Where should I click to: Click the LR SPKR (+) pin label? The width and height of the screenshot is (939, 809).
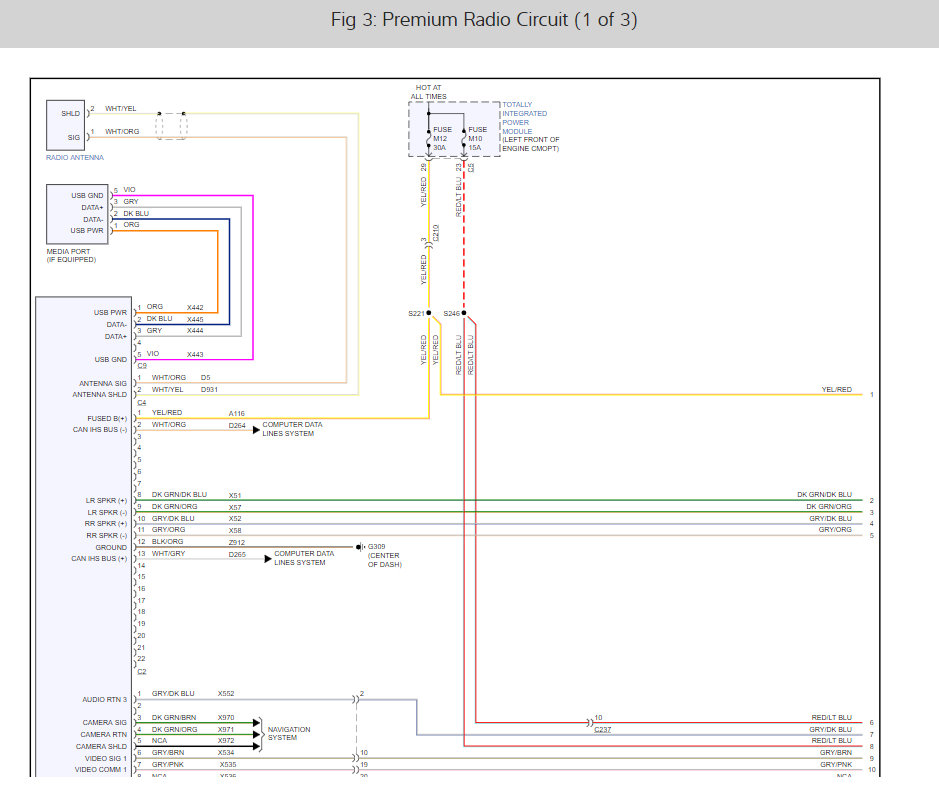107,501
